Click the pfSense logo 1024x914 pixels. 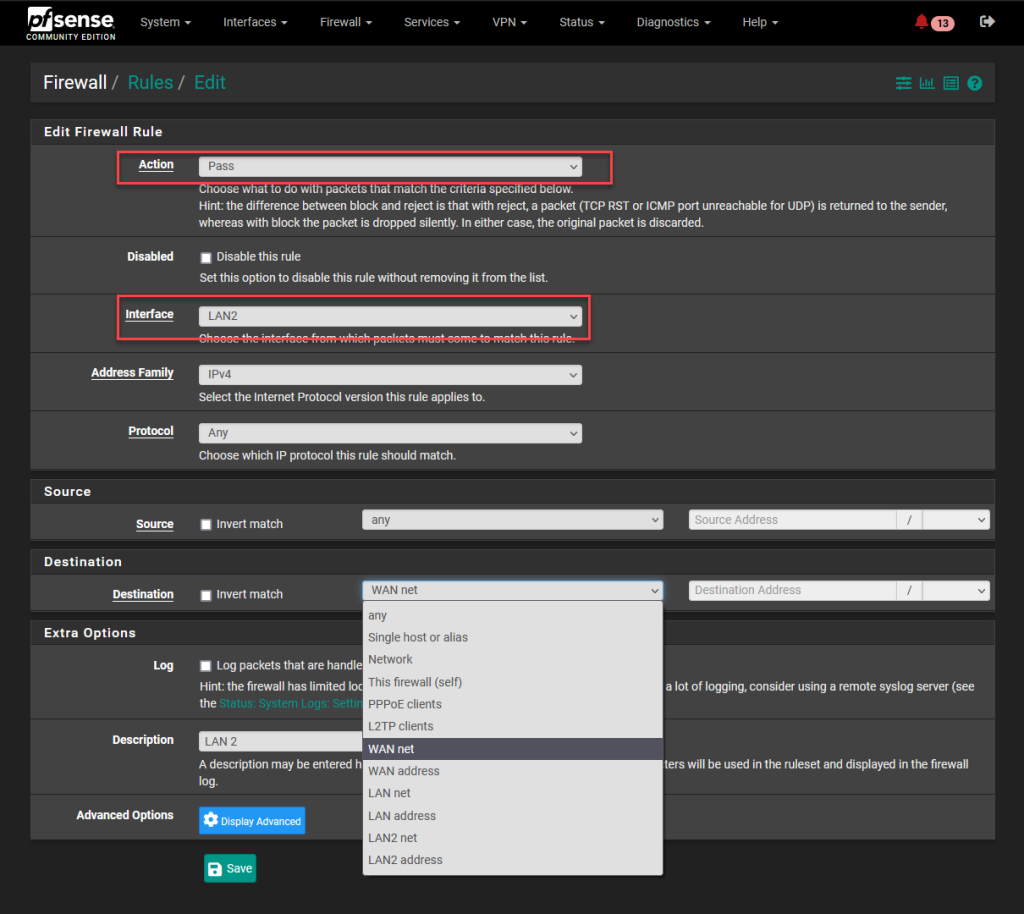(70, 22)
